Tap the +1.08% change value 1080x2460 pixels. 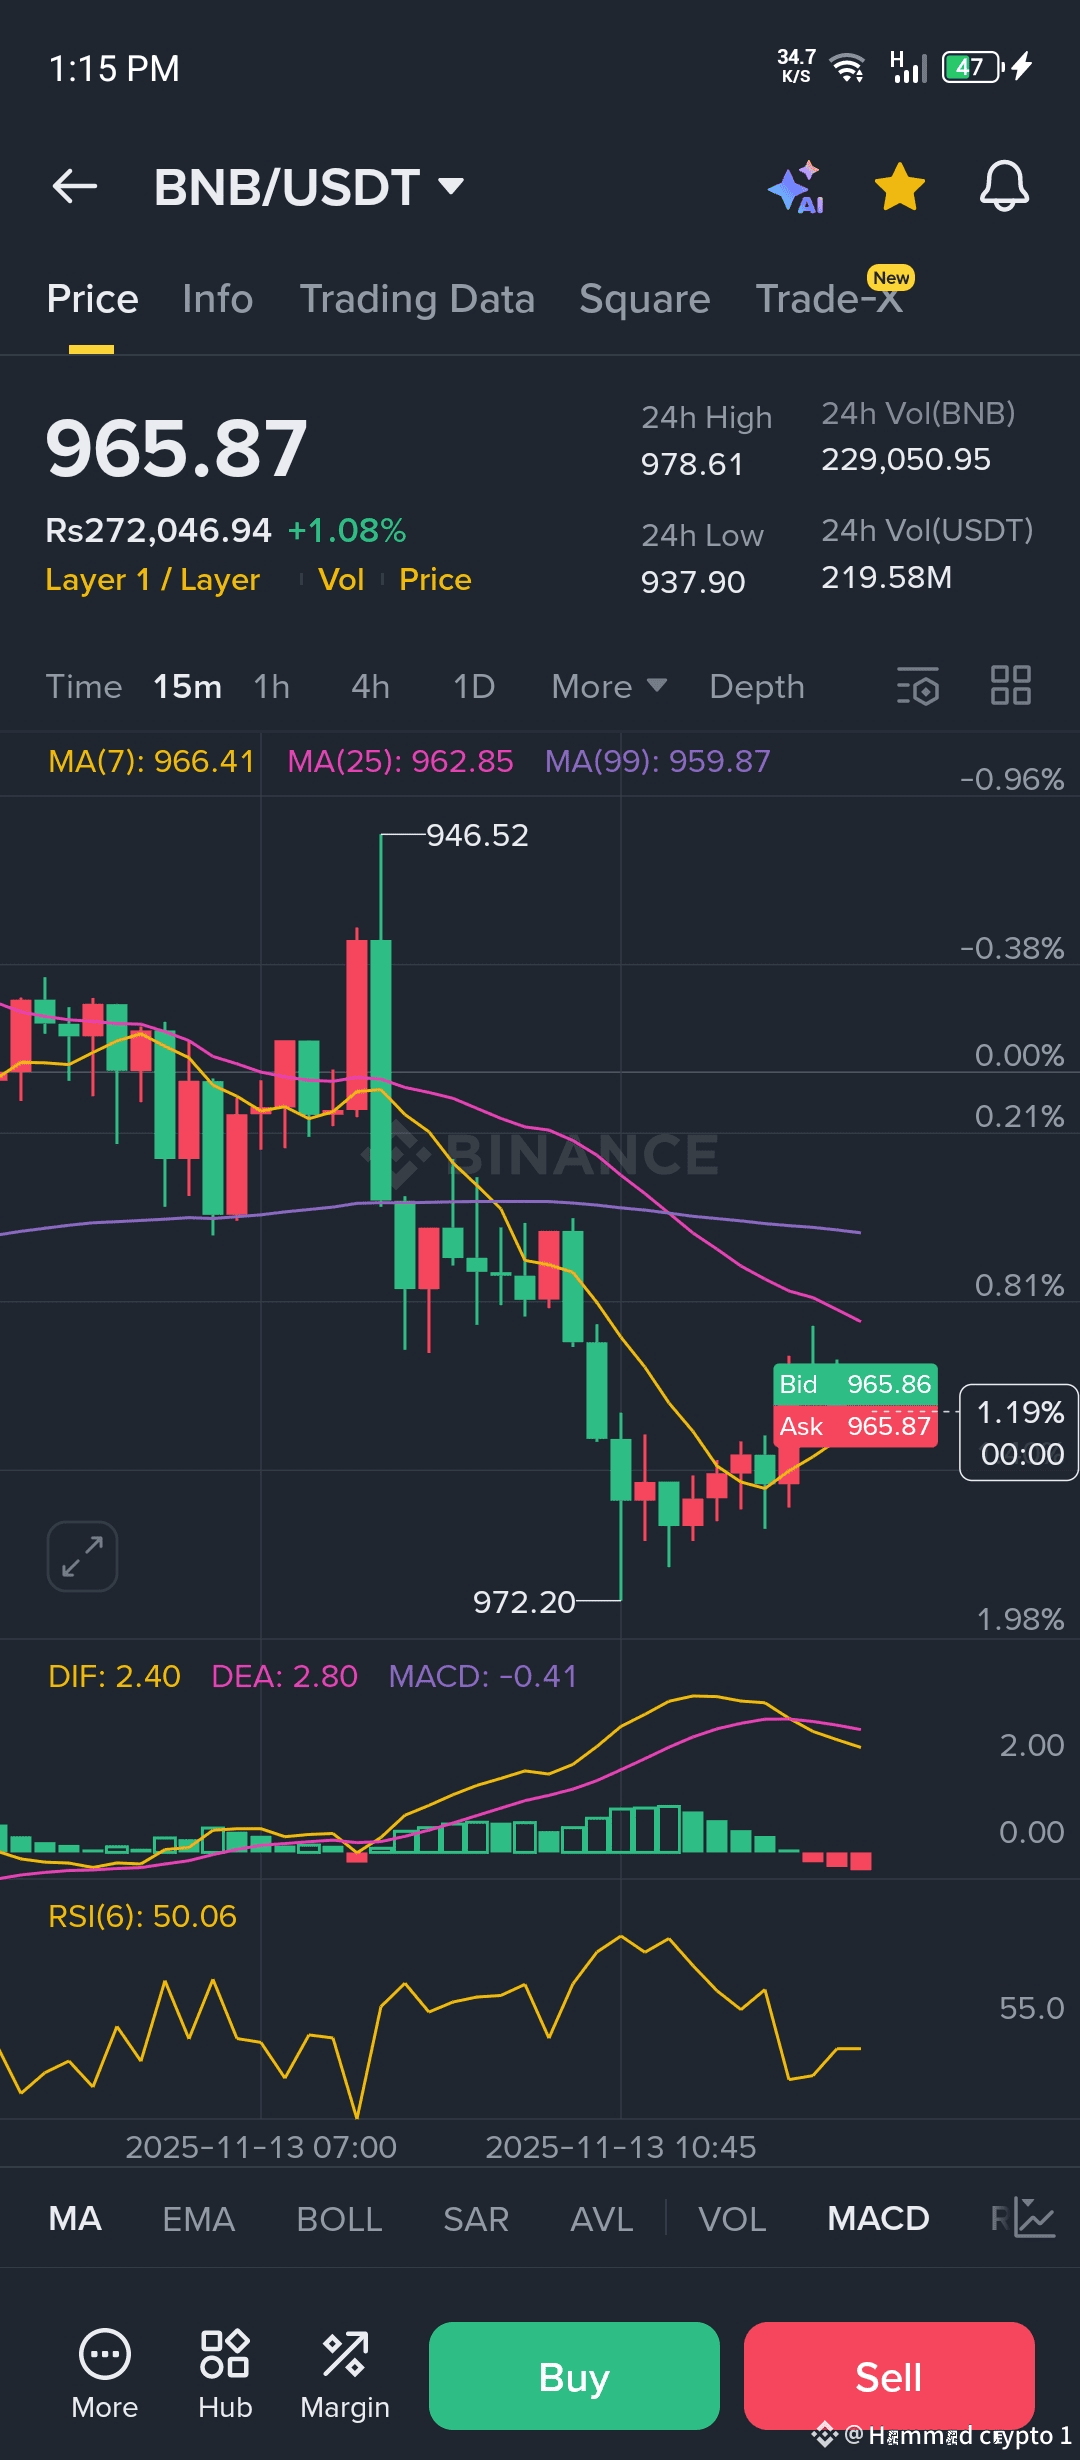click(347, 530)
